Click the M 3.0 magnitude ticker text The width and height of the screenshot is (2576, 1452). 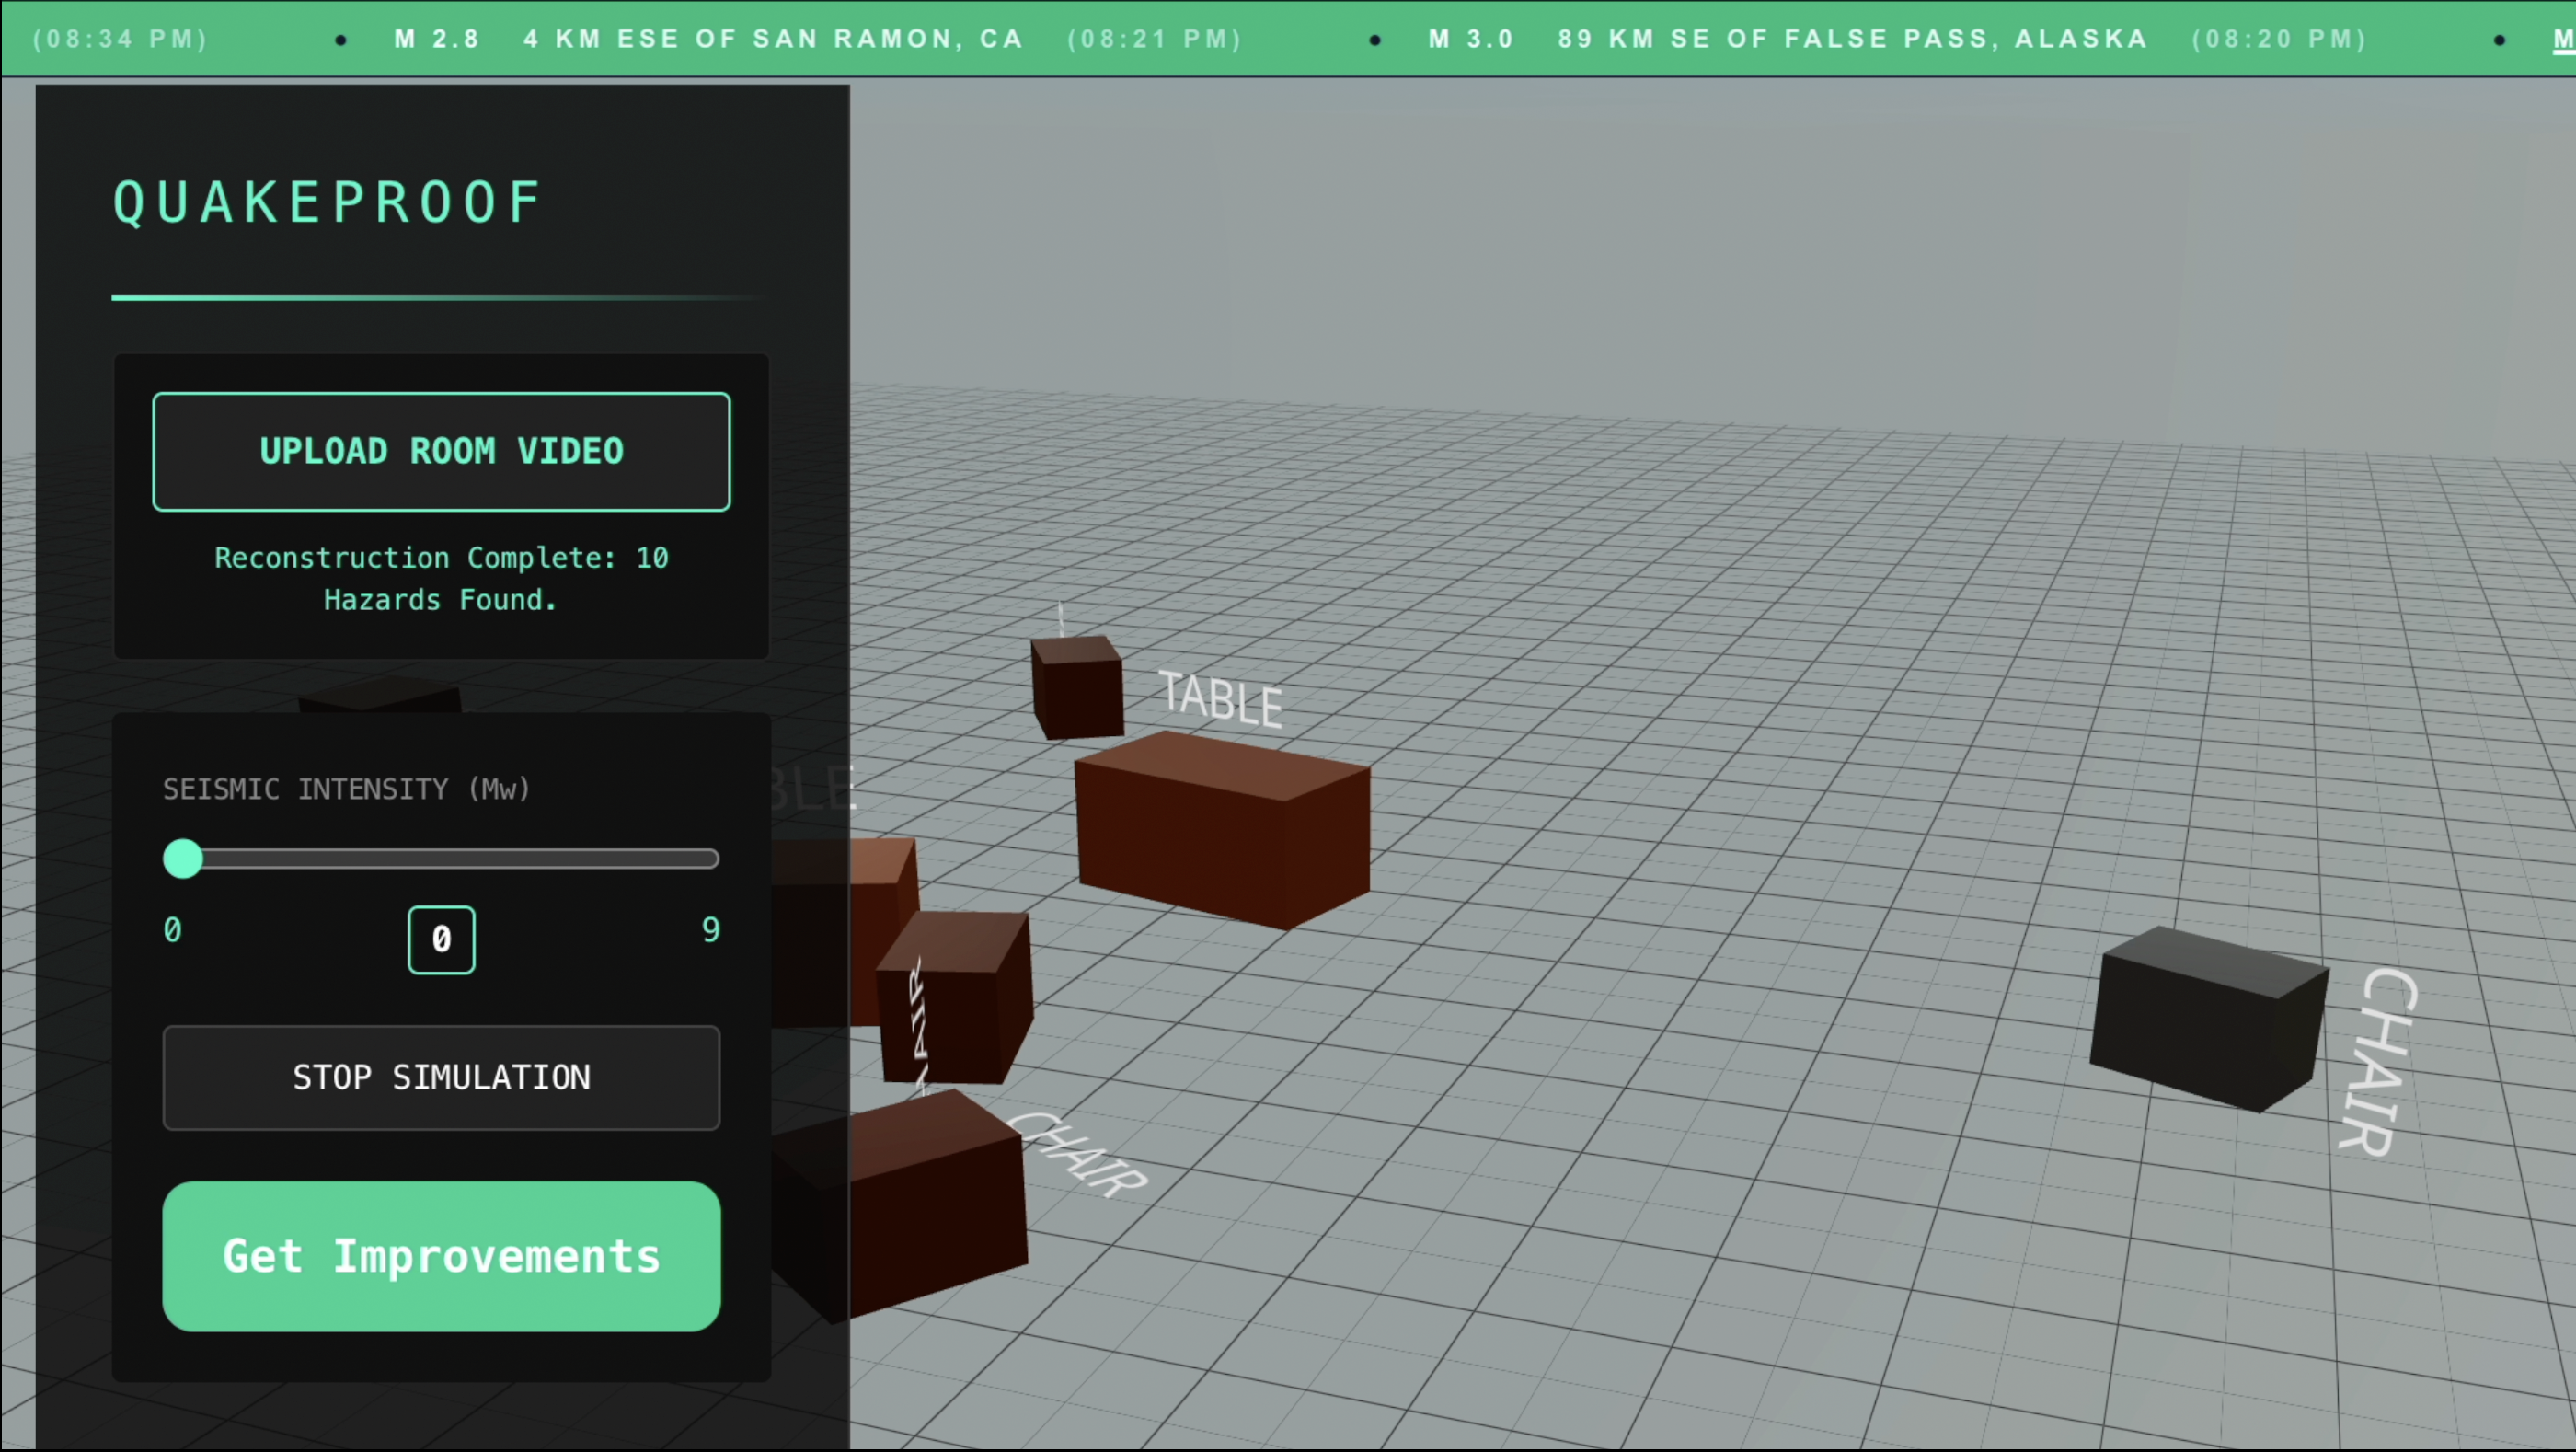1470,39
